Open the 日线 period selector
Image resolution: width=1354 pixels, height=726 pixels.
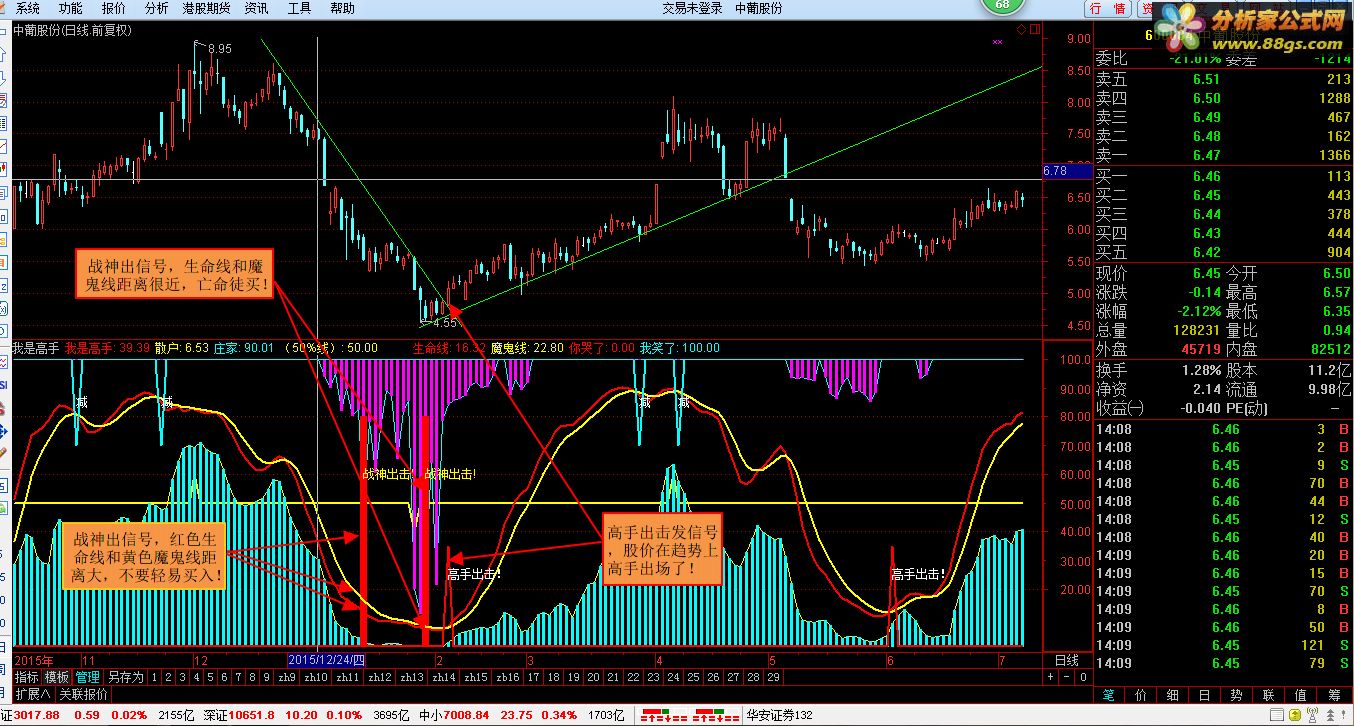click(1066, 660)
